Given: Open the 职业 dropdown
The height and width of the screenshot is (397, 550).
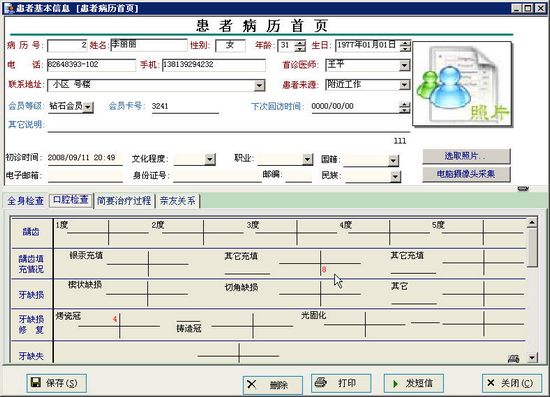Looking at the screenshot, I should click(x=307, y=159).
